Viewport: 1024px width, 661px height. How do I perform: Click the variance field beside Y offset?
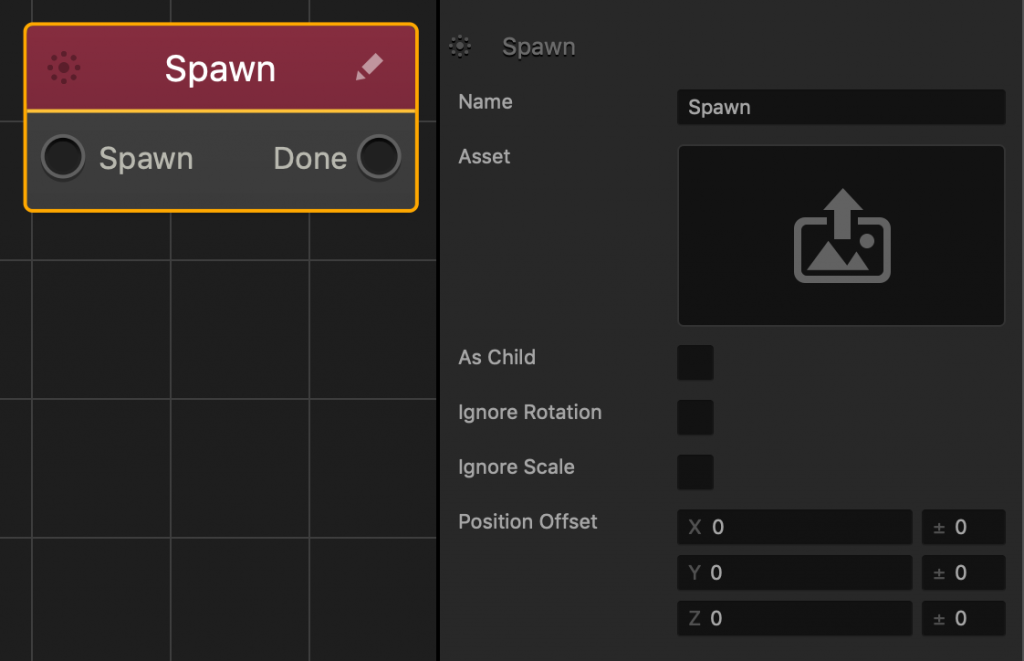click(963, 572)
